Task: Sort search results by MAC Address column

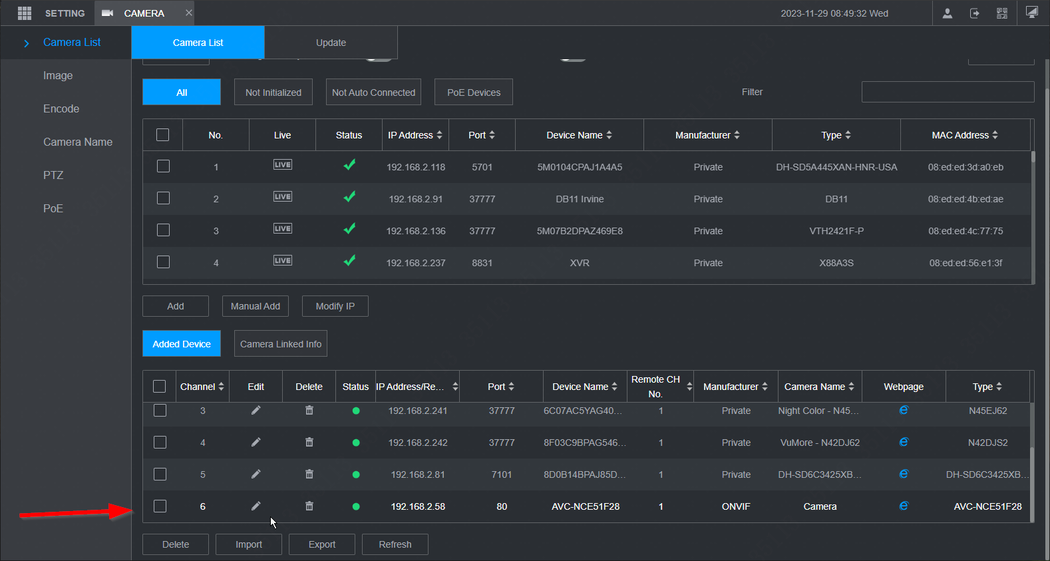Action: pyautogui.click(x=963, y=135)
